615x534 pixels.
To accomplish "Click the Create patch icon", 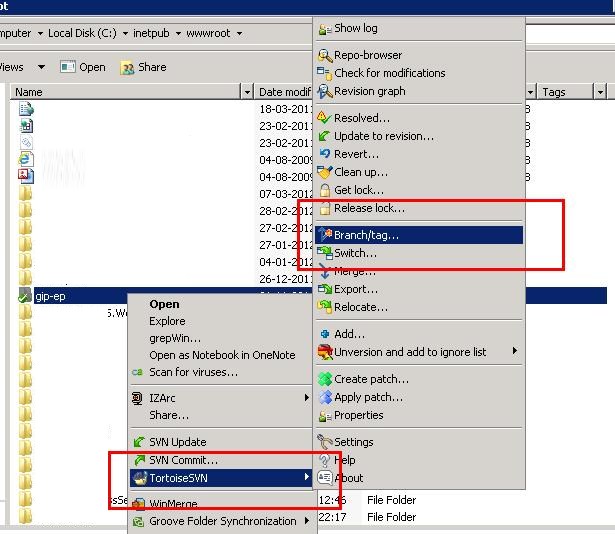I will (x=325, y=379).
